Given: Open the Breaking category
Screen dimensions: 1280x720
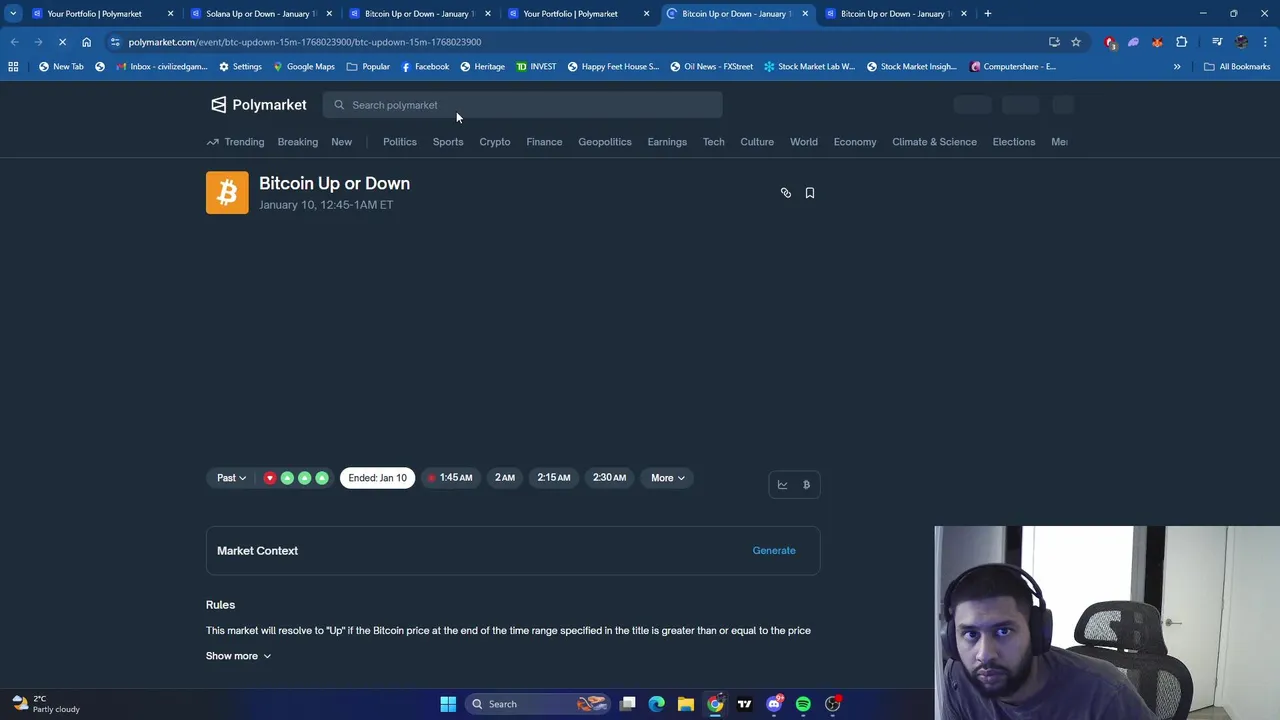Looking at the screenshot, I should (x=298, y=142).
